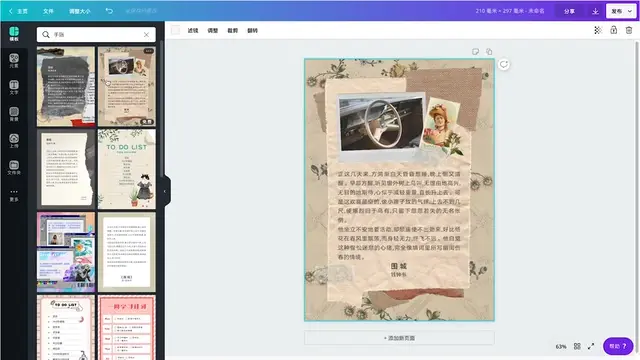
Task: Open the purple 帮助 help button
Action: 618,346
